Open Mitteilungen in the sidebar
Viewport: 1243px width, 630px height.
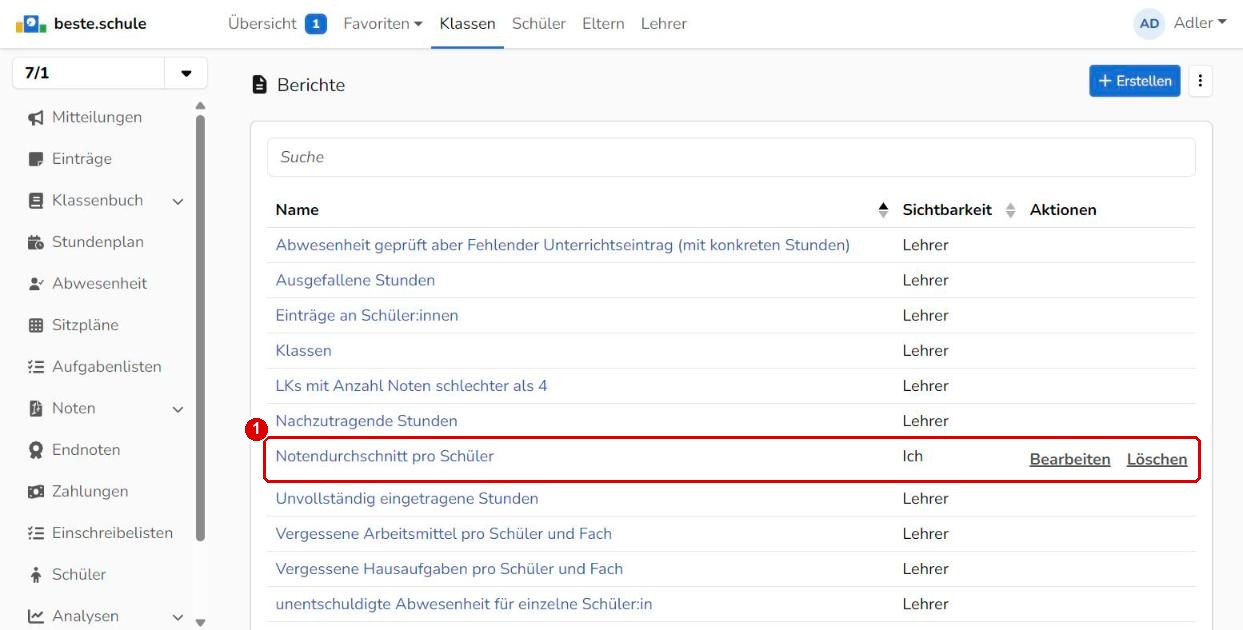(97, 118)
